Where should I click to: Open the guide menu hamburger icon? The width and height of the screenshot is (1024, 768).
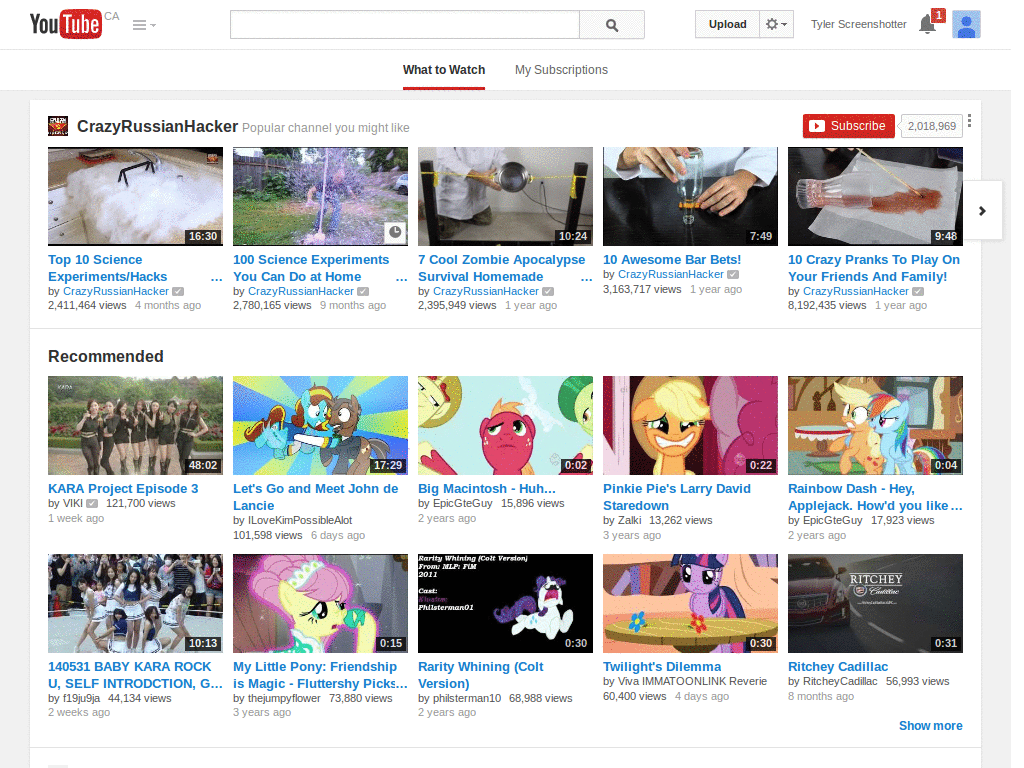[144, 25]
